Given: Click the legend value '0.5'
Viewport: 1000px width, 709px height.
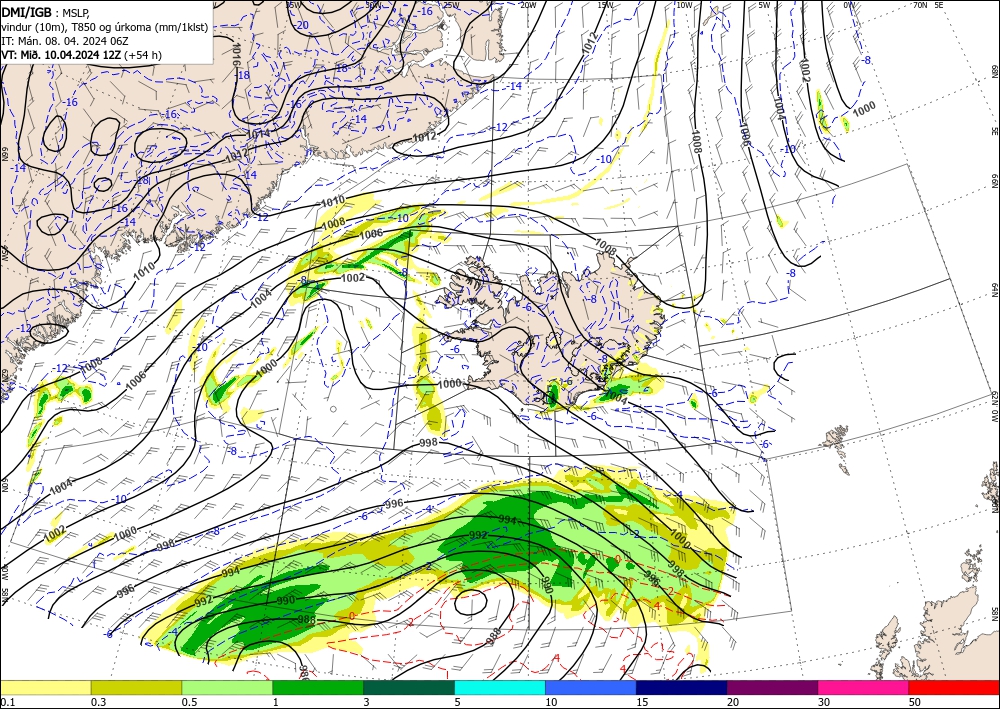Looking at the screenshot, I should 188,702.
